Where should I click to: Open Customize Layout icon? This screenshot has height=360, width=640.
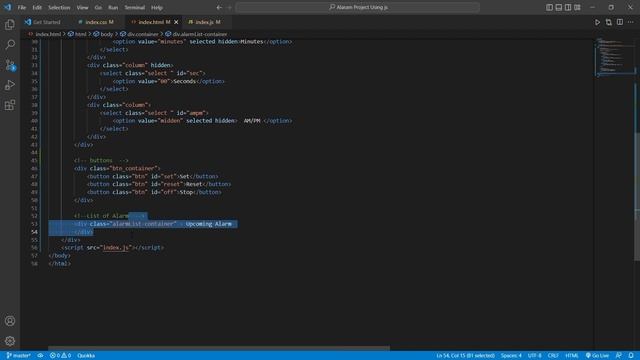(x=577, y=7)
